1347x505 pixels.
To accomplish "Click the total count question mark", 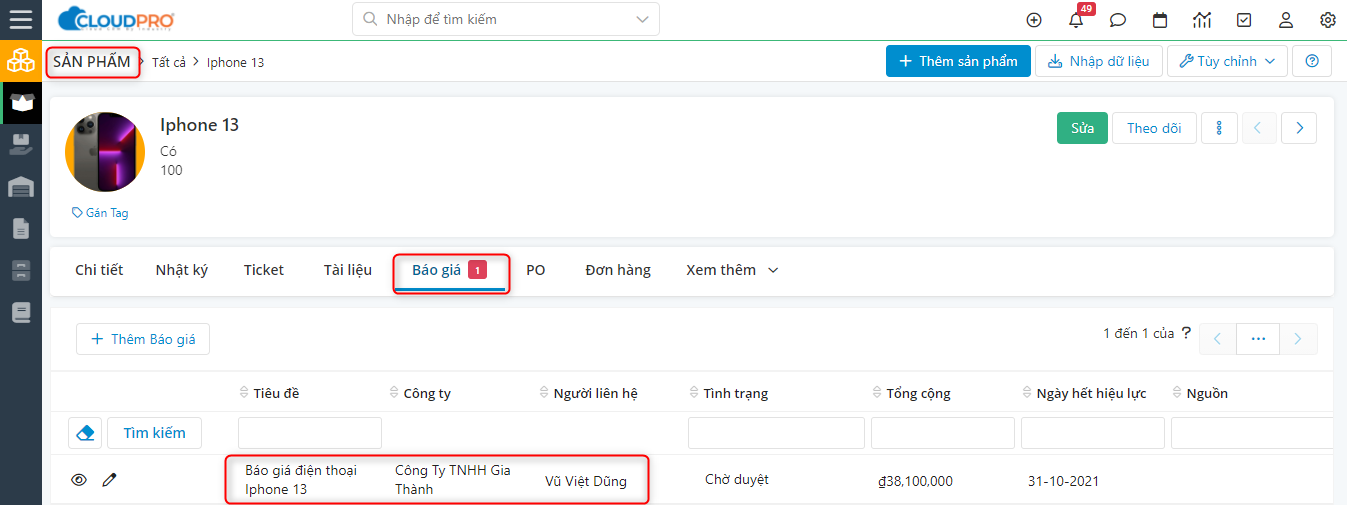I will (1186, 333).
